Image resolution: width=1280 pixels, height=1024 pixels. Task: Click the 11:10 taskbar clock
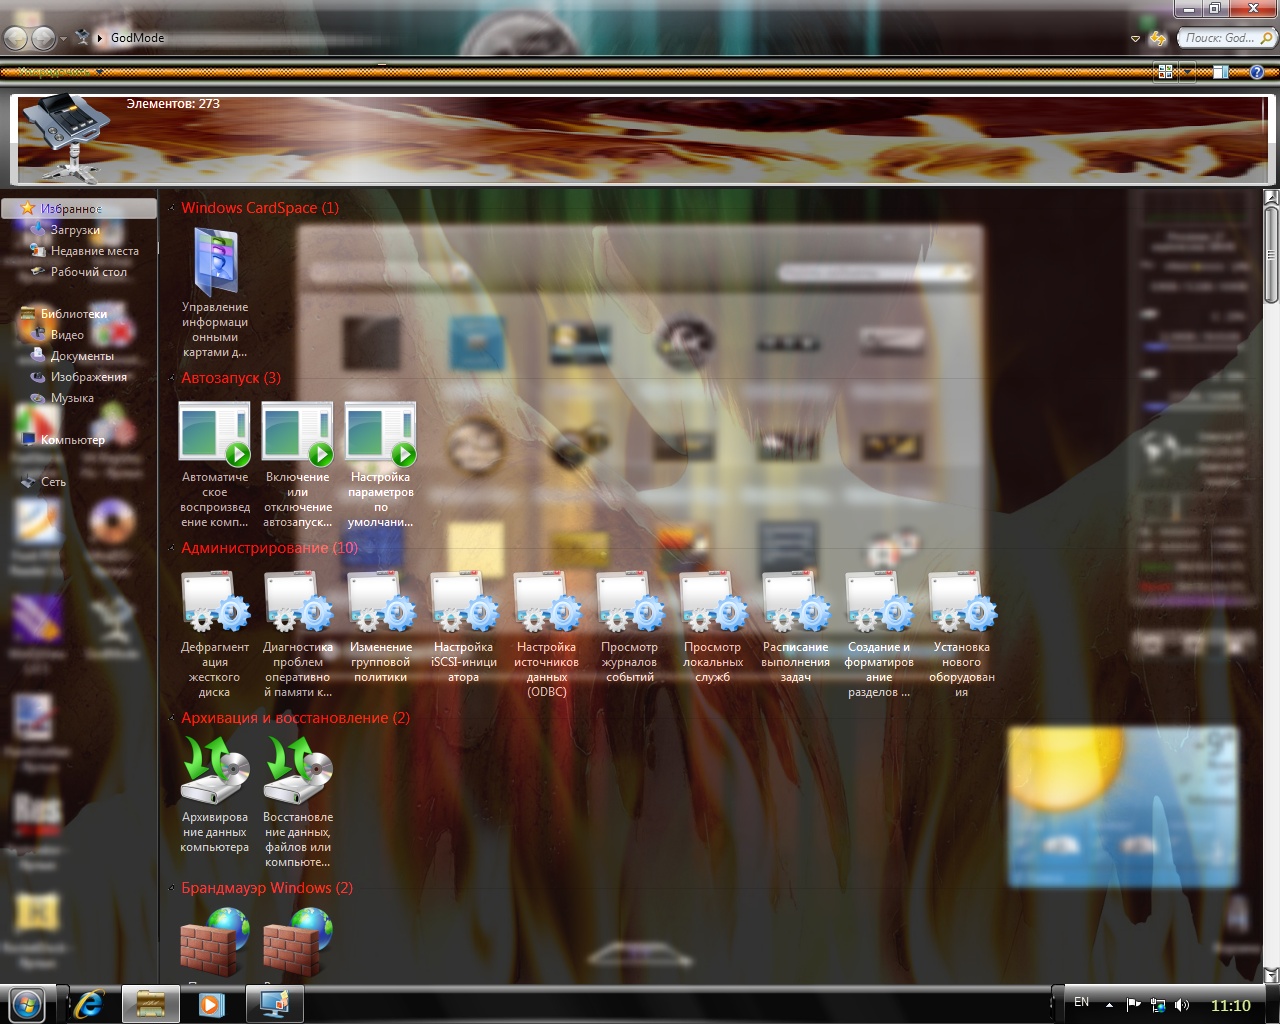(1231, 1005)
